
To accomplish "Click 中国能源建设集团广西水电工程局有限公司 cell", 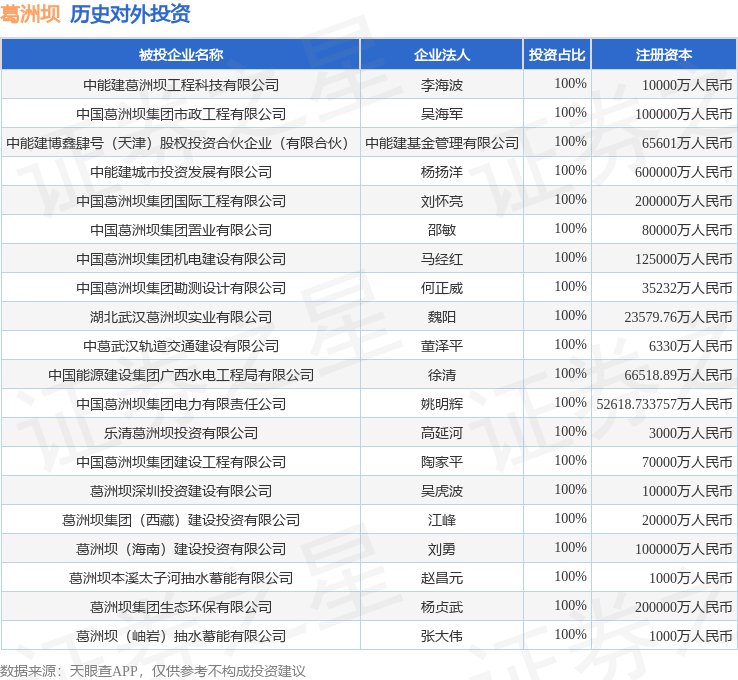I will pos(181,375).
